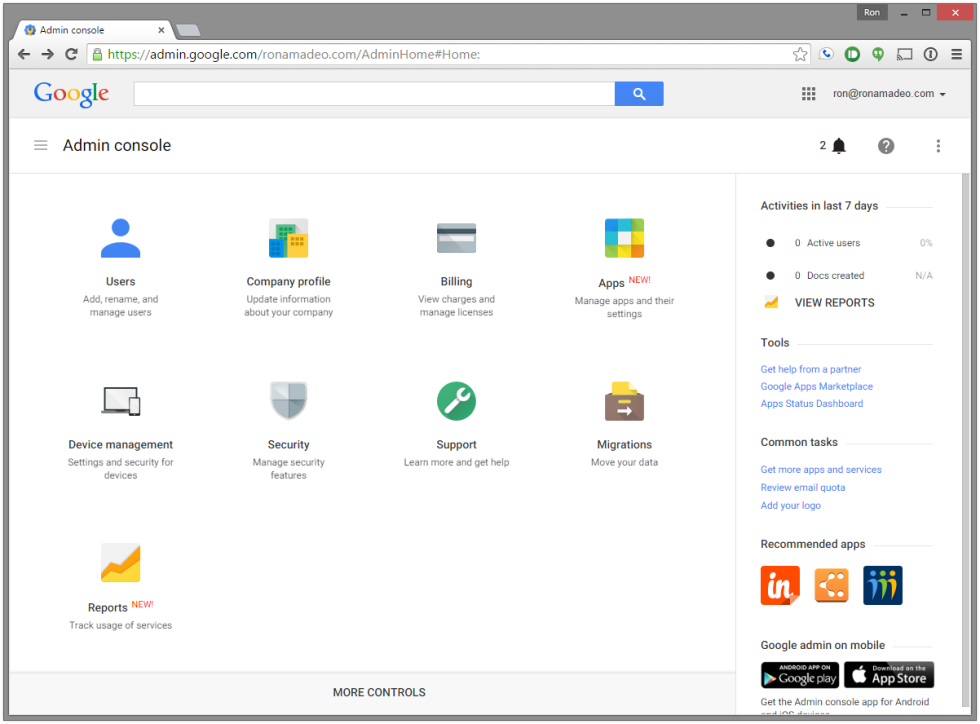
Task: Open the Chrome hamburger menu
Action: pos(956,54)
